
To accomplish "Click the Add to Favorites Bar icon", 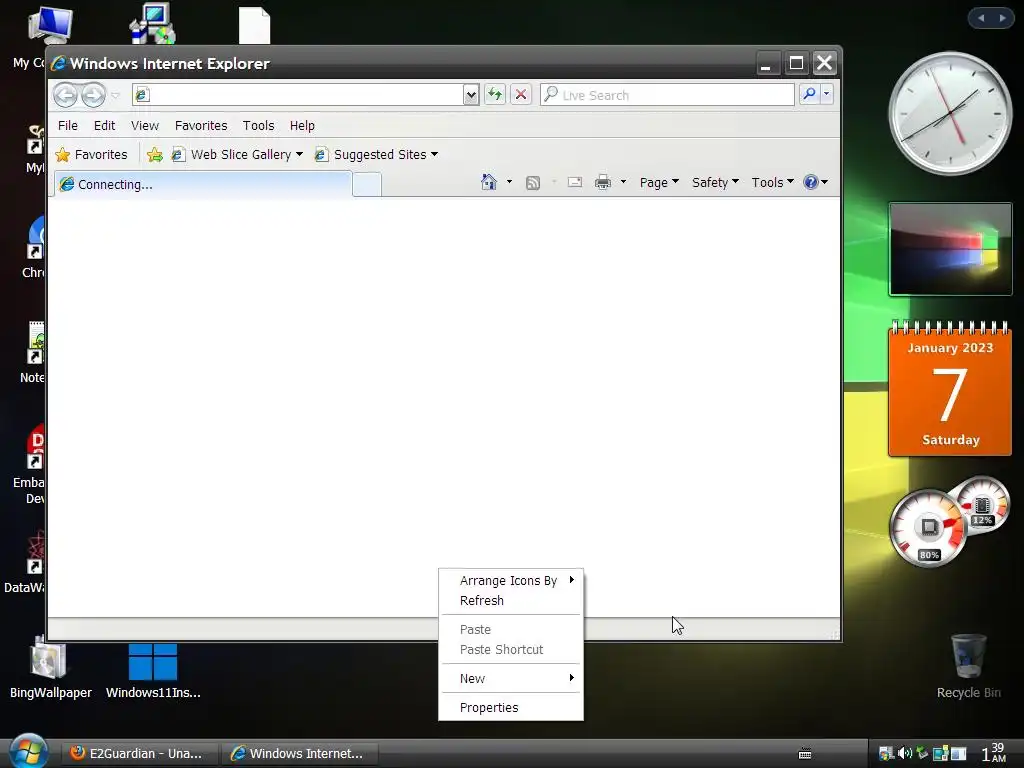I will pyautogui.click(x=155, y=155).
